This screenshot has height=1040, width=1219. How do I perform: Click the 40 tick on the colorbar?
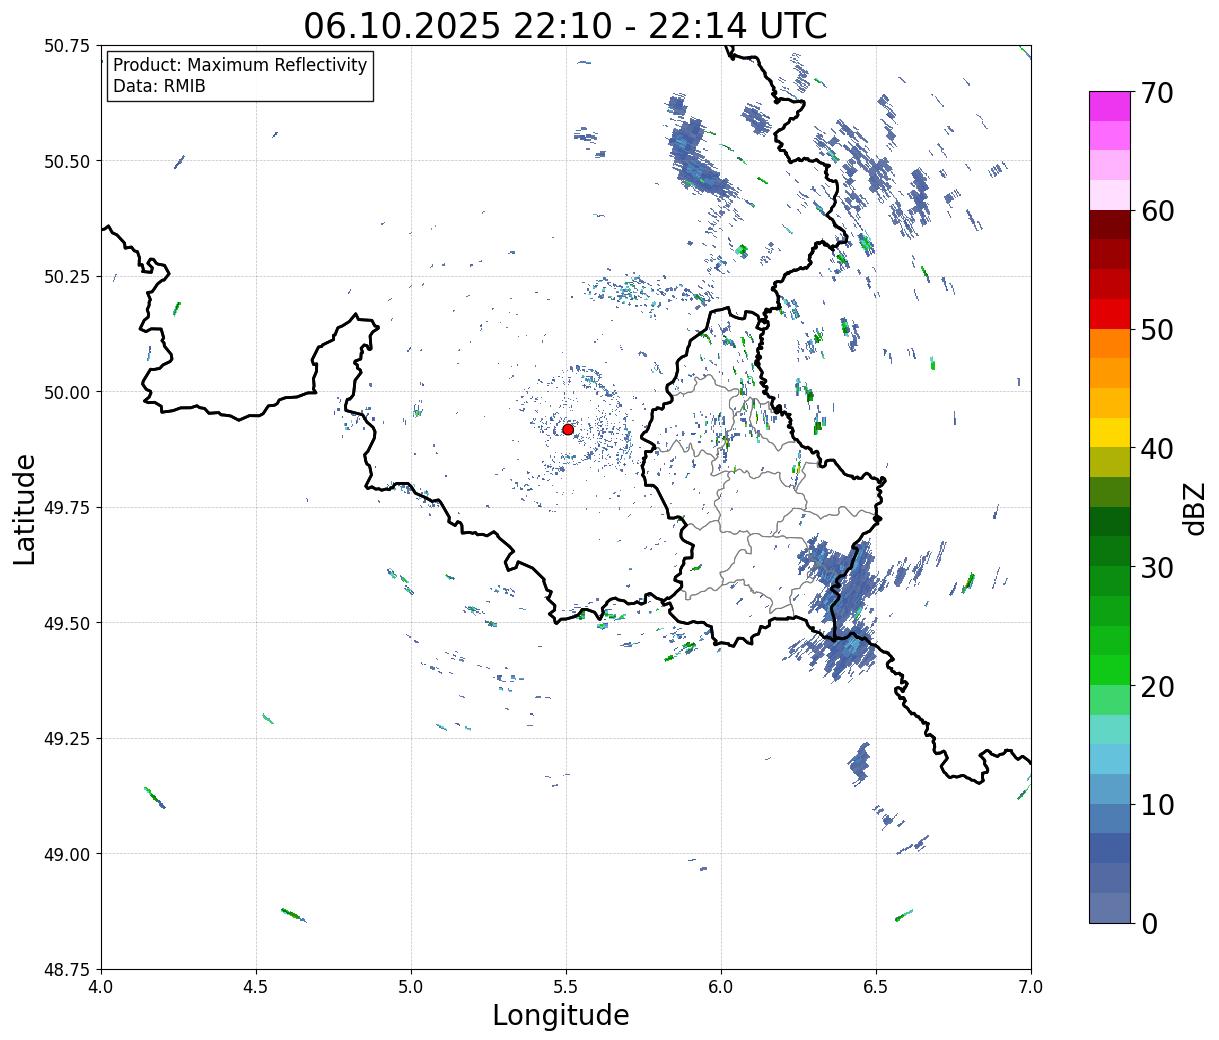coord(1156,448)
